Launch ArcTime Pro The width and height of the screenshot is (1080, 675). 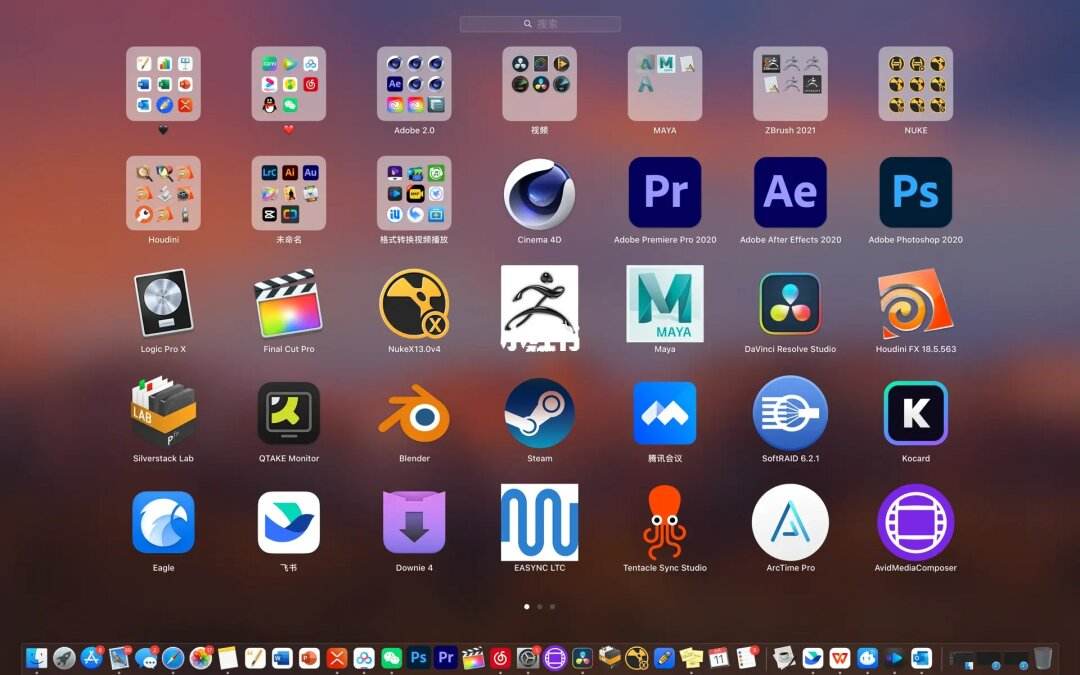pyautogui.click(x=790, y=522)
